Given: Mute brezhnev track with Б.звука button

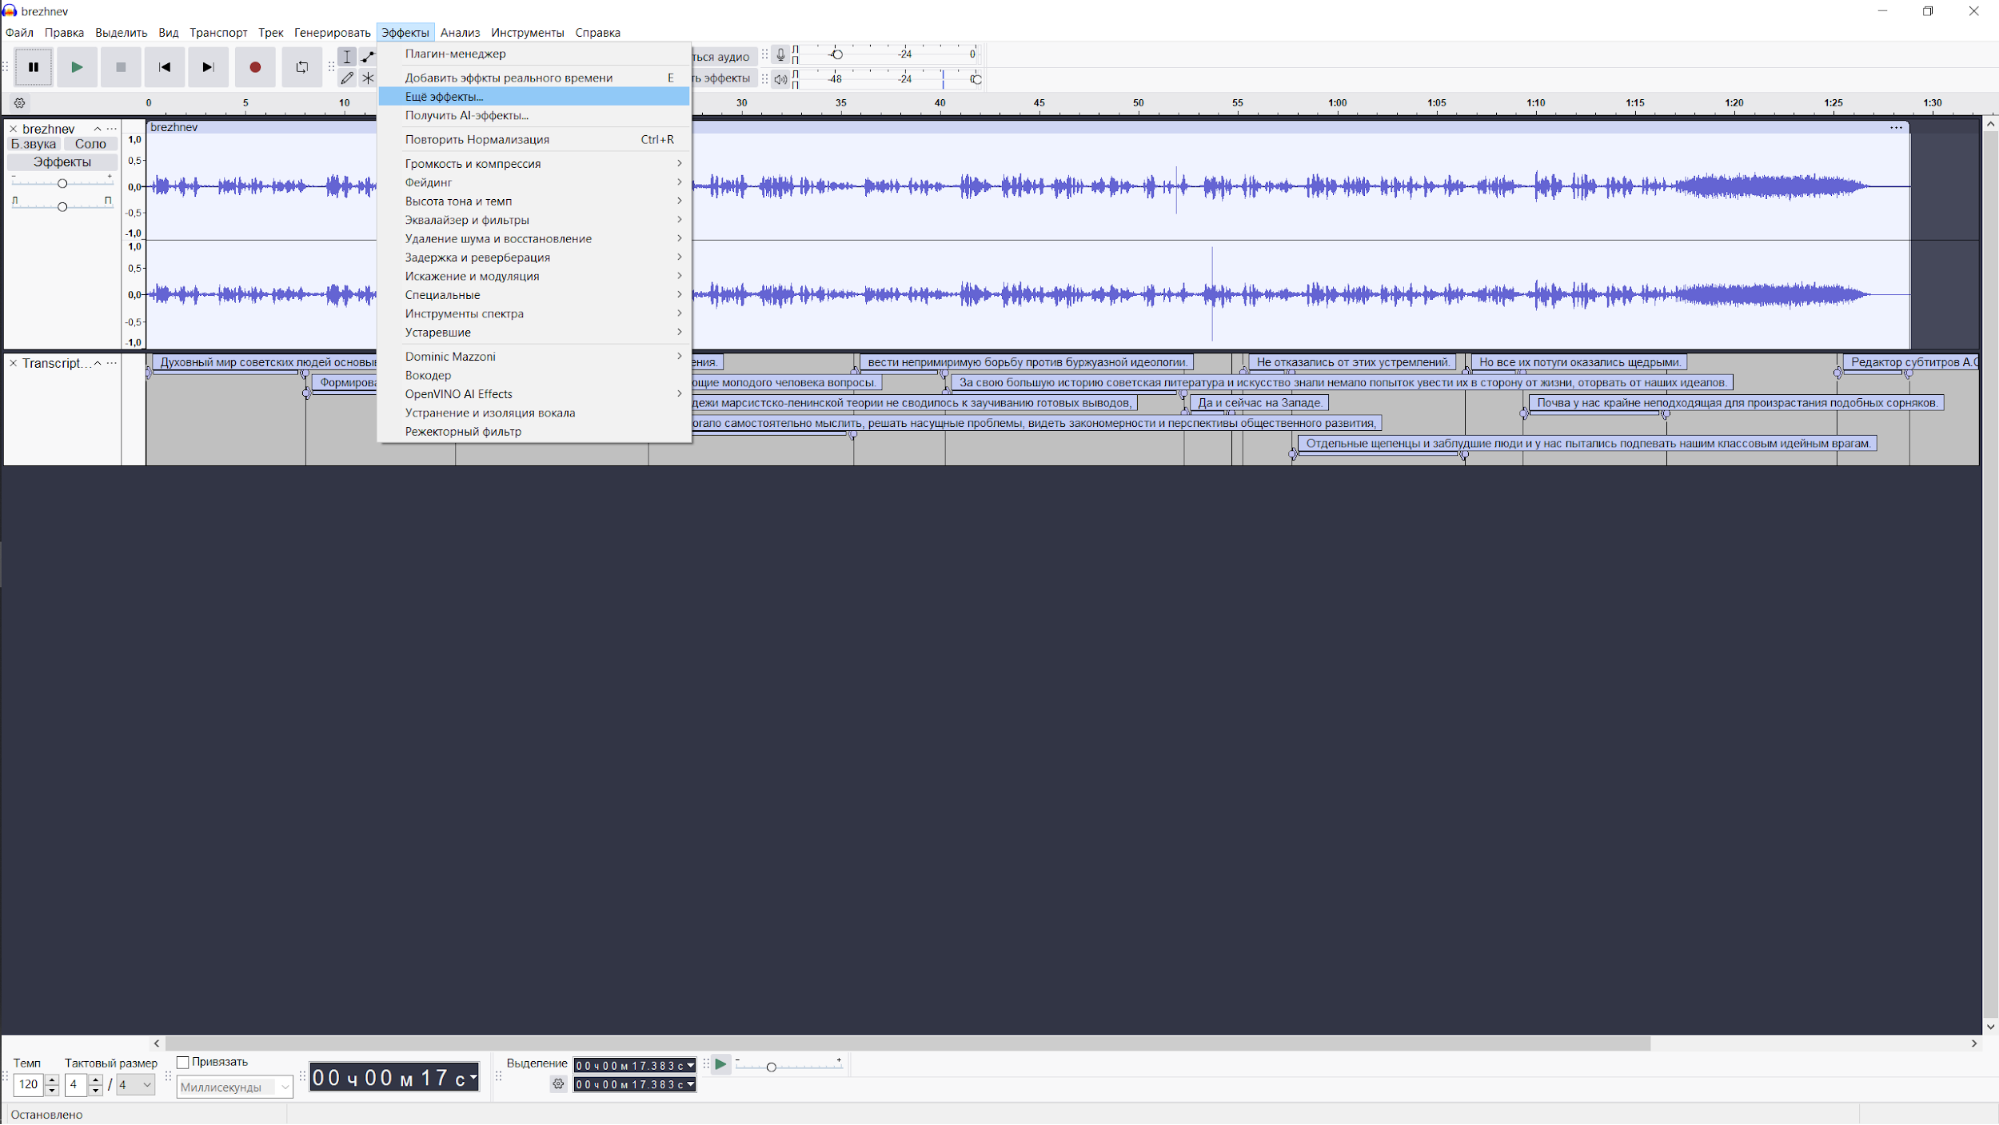Looking at the screenshot, I should point(33,143).
